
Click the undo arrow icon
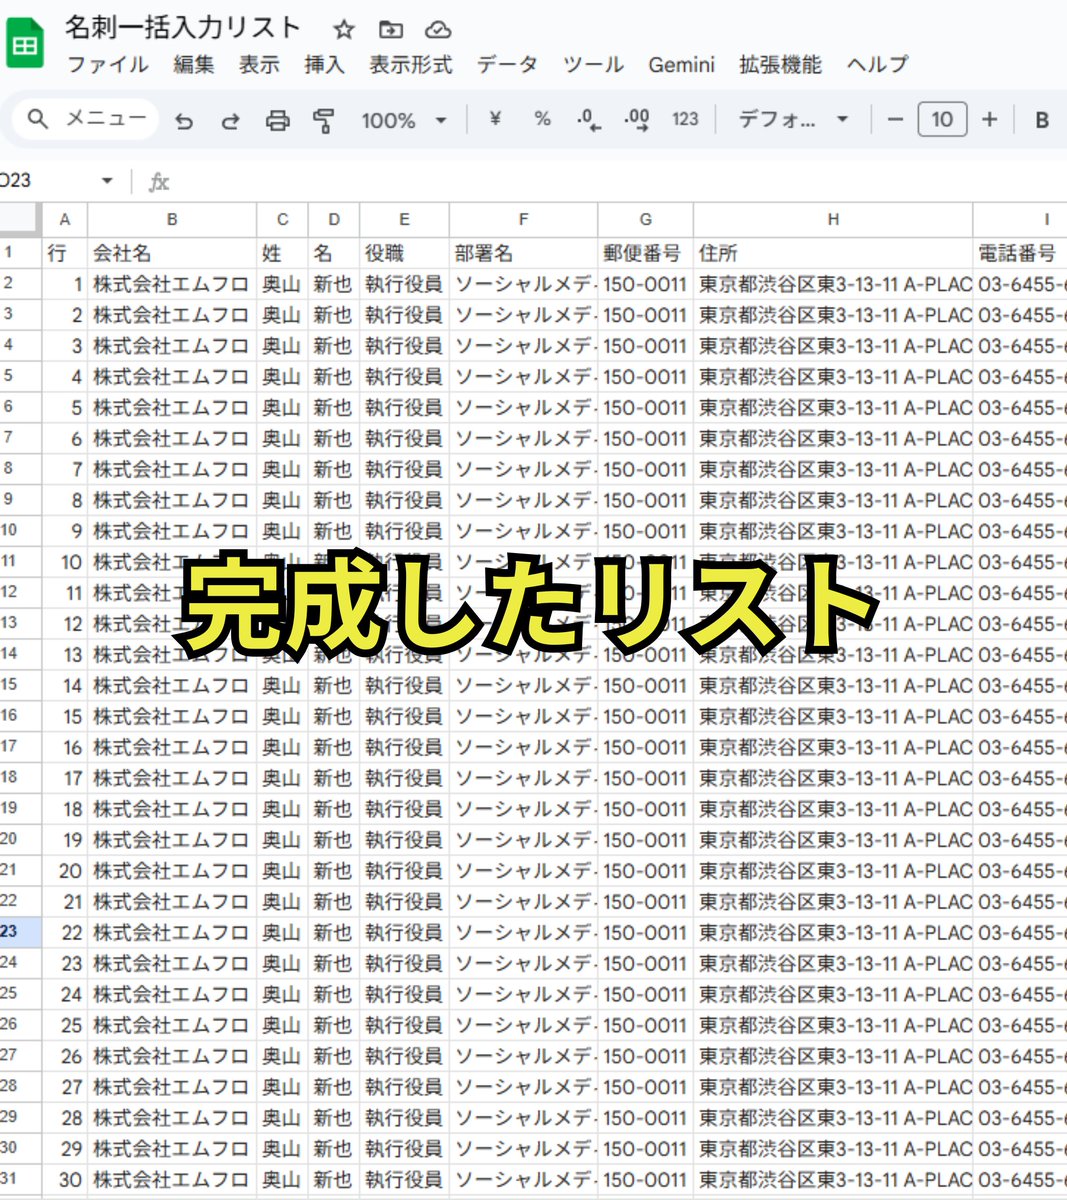184,120
